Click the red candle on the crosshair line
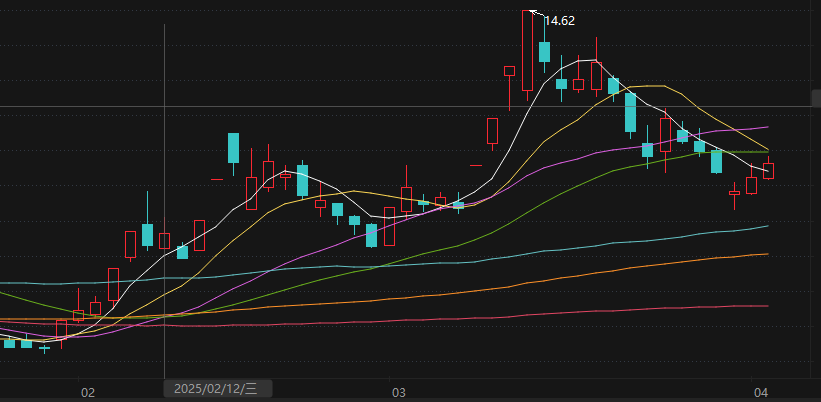The image size is (821, 402). 164,241
